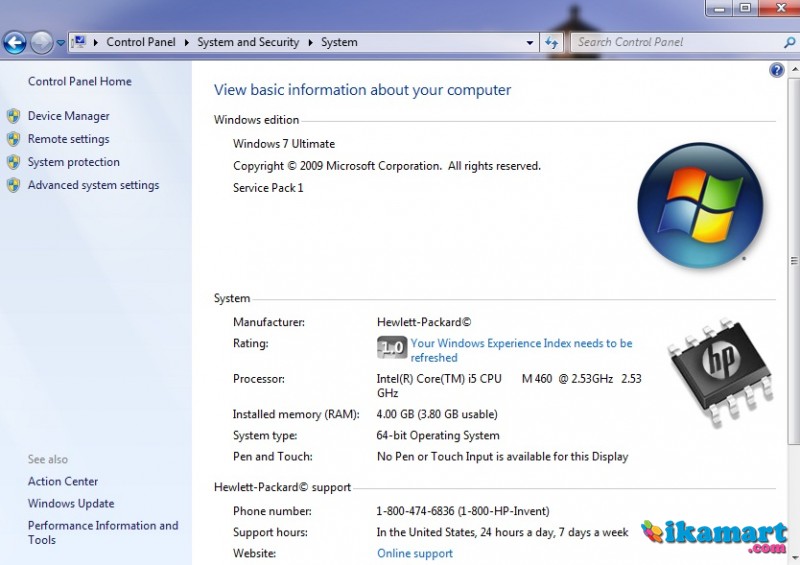The image size is (800, 565).
Task: Click the Forward navigation arrow button
Action: tap(41, 42)
